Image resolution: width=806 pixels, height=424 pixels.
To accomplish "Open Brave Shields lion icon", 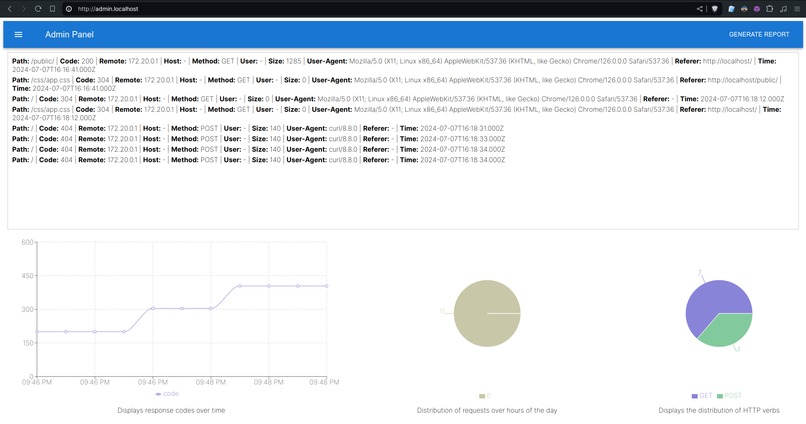I will pyautogui.click(x=715, y=9).
